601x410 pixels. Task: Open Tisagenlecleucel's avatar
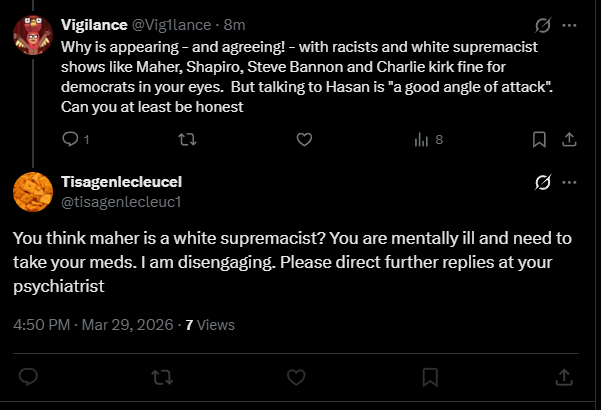pyautogui.click(x=31, y=191)
